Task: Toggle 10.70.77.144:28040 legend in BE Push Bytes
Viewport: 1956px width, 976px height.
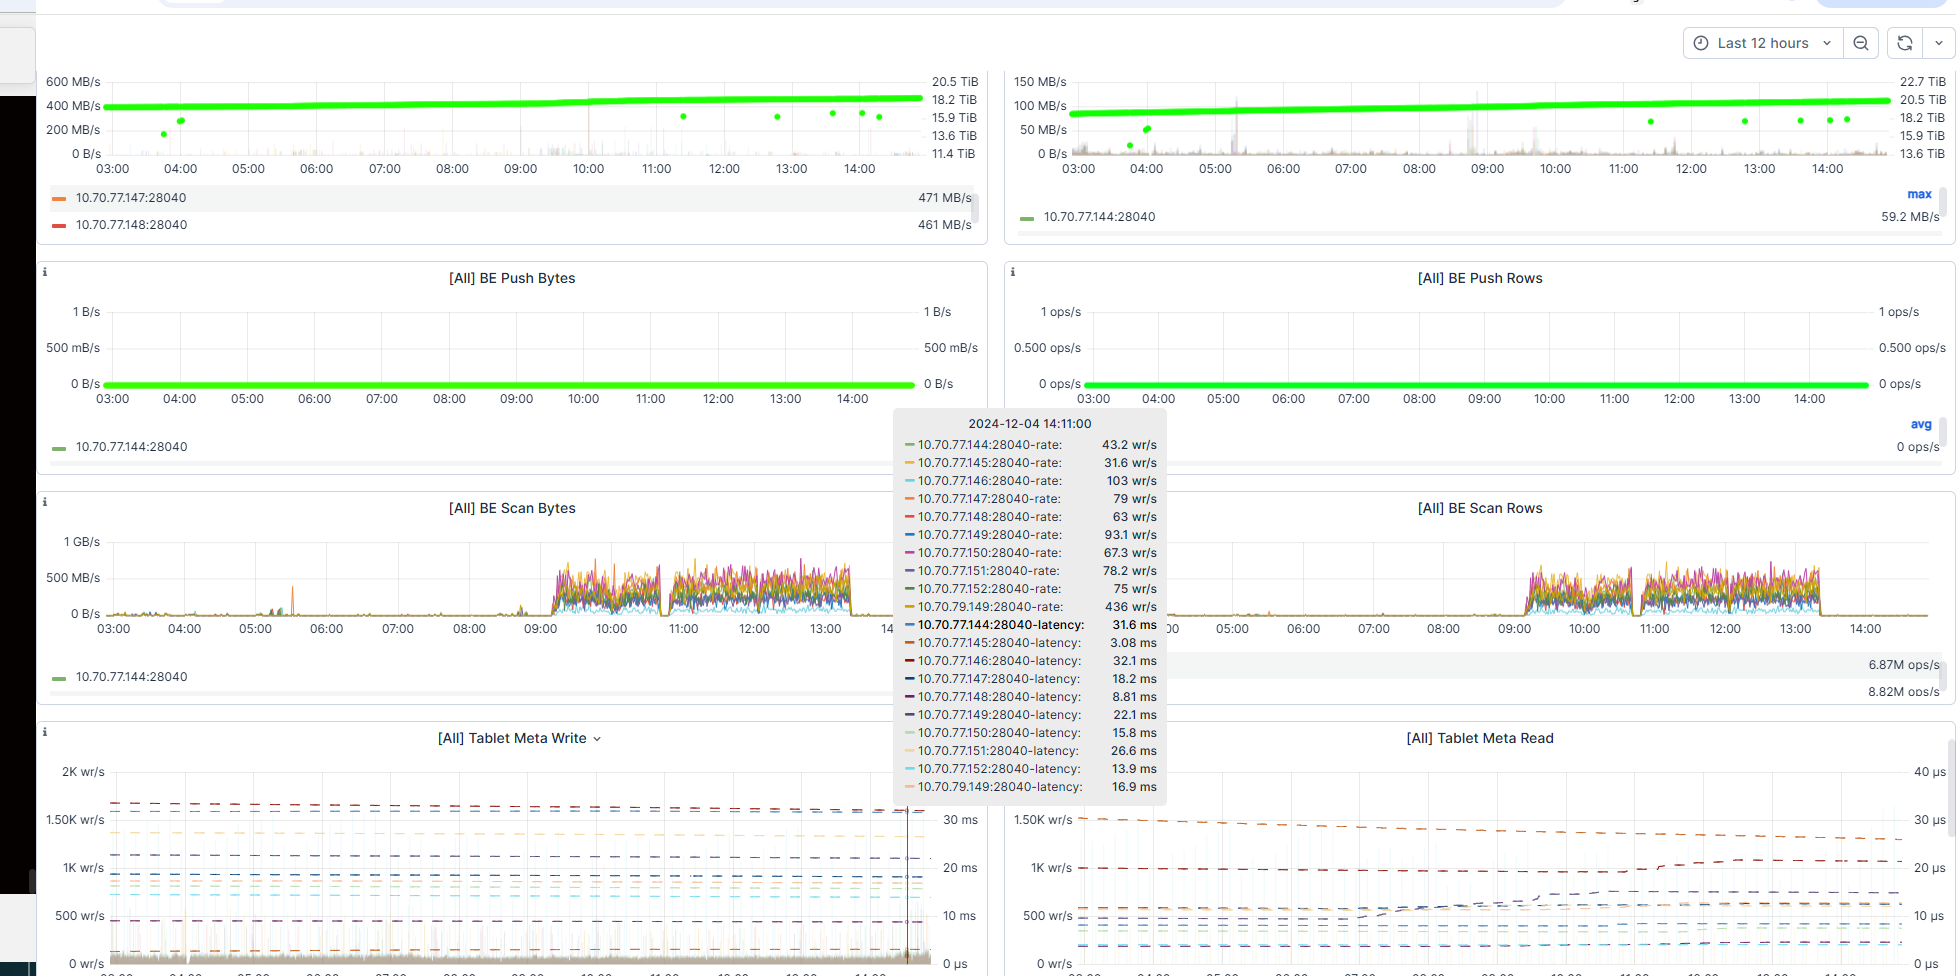Action: coord(131,447)
